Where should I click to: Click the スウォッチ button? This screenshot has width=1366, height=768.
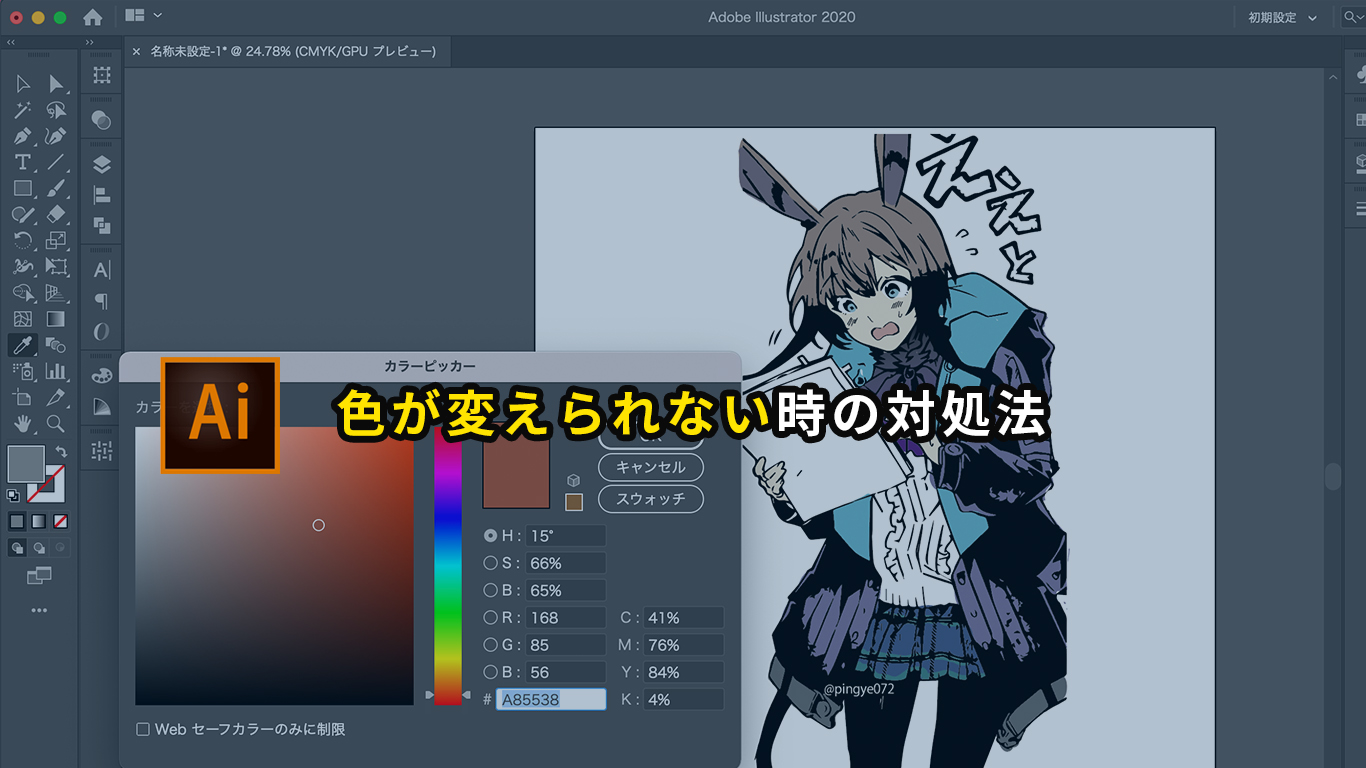[651, 498]
